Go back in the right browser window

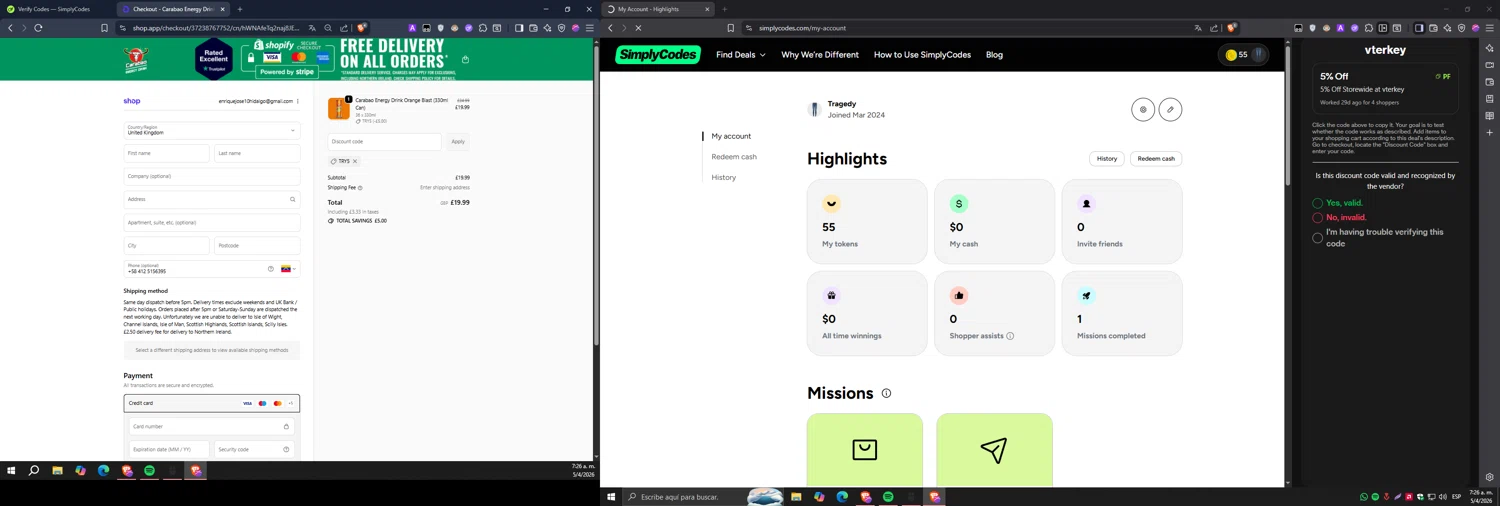click(611, 28)
